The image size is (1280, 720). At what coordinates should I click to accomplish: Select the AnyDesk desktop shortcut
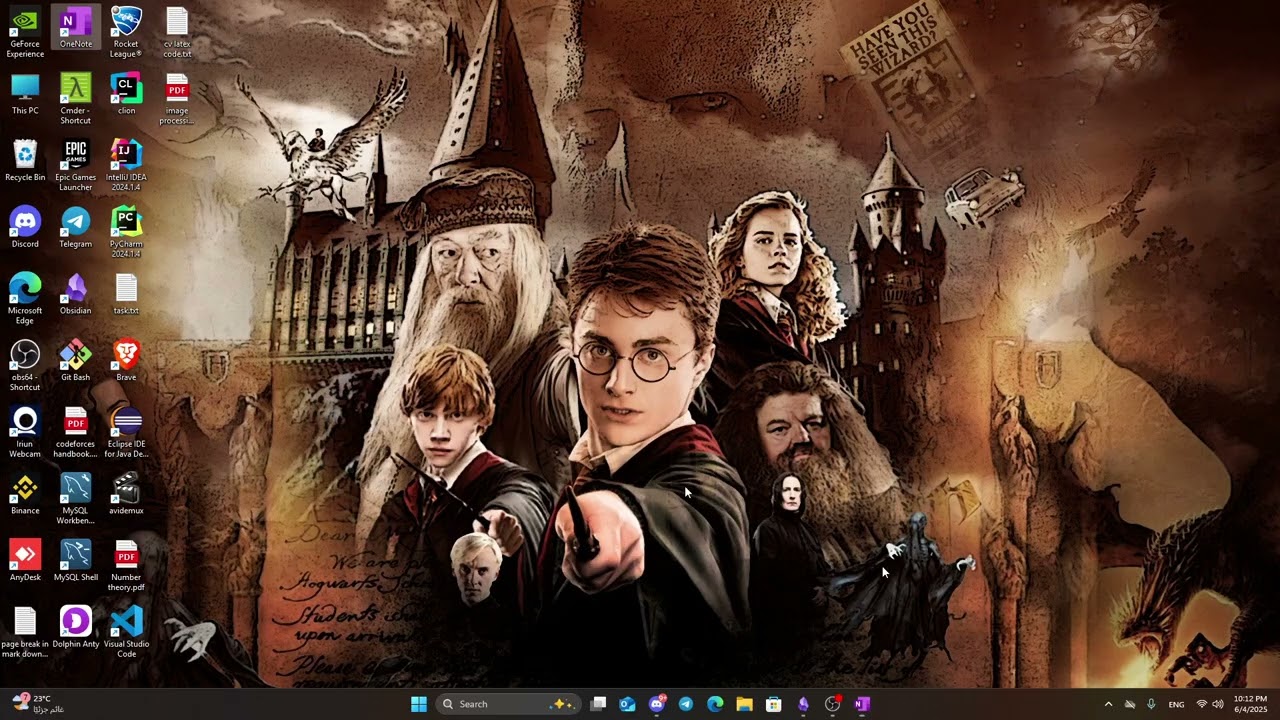point(25,562)
